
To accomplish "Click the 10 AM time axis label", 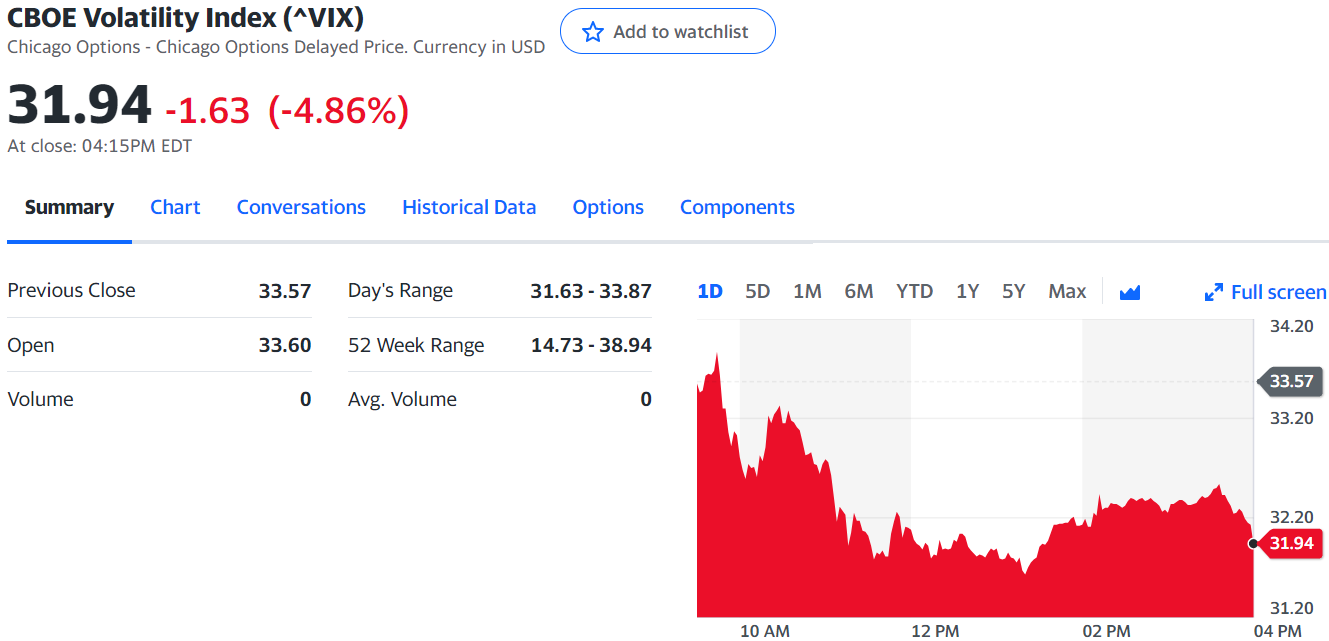I will (x=765, y=630).
